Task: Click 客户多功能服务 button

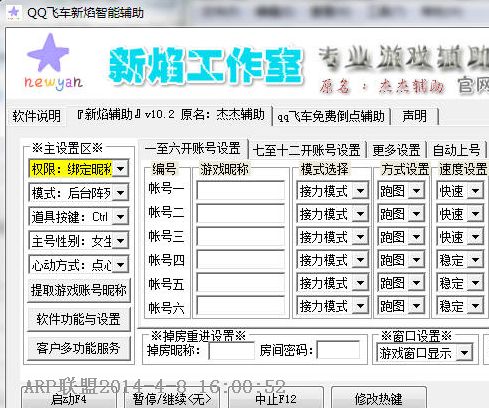Action: (x=79, y=348)
